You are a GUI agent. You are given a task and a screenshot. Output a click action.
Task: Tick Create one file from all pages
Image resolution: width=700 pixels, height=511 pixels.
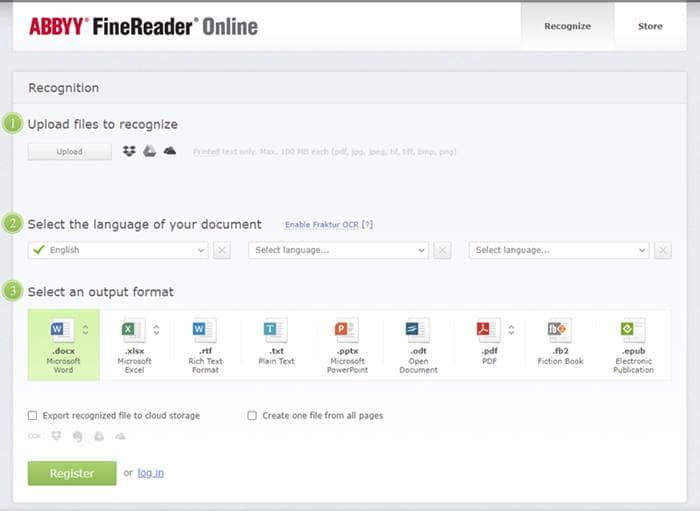tap(252, 415)
